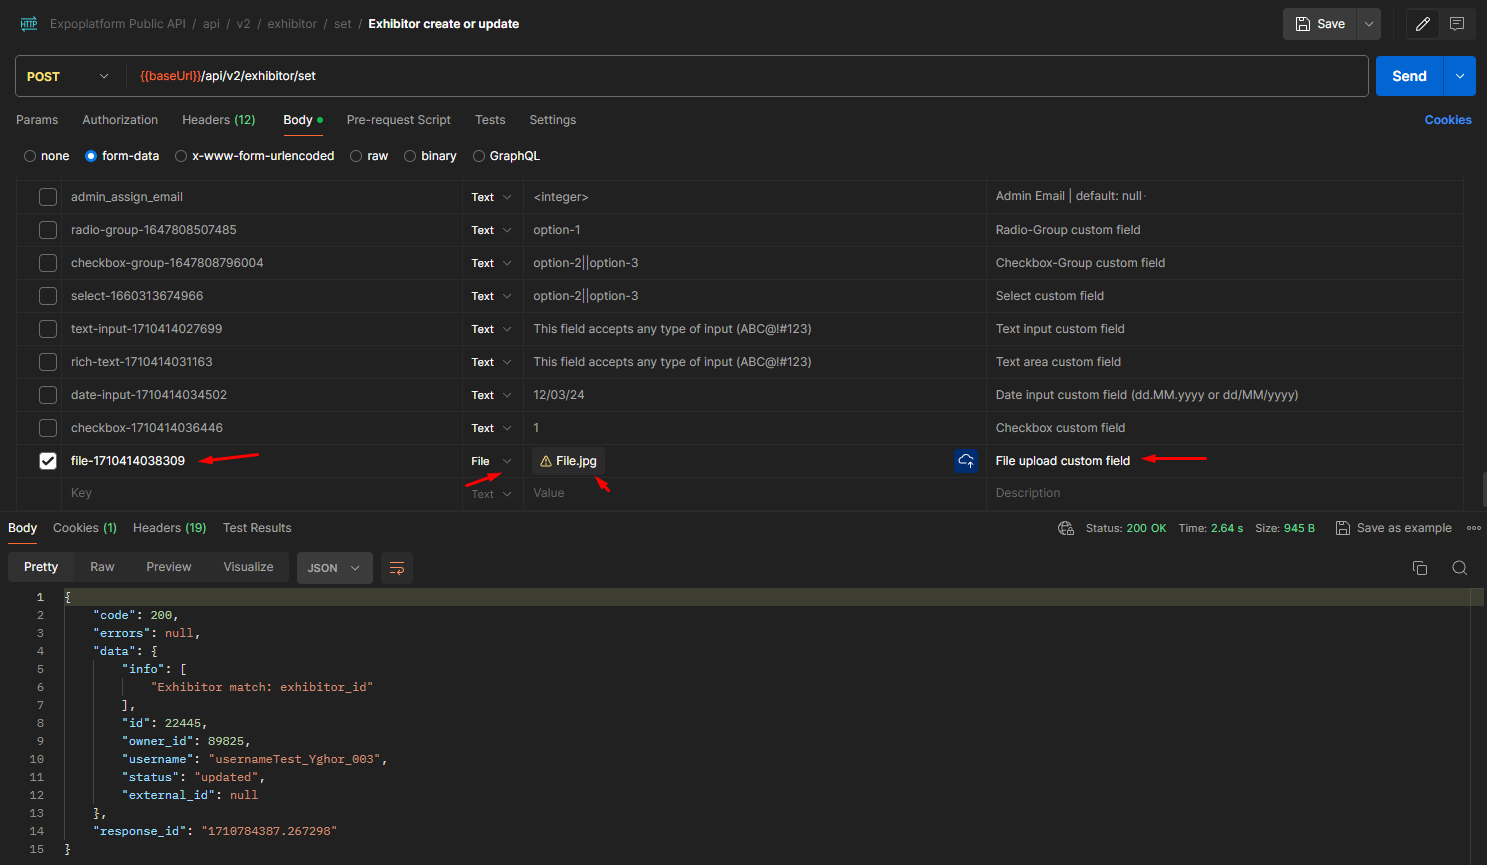The height and width of the screenshot is (865, 1487).
Task: Copy response body with copy icon
Action: 1419,568
